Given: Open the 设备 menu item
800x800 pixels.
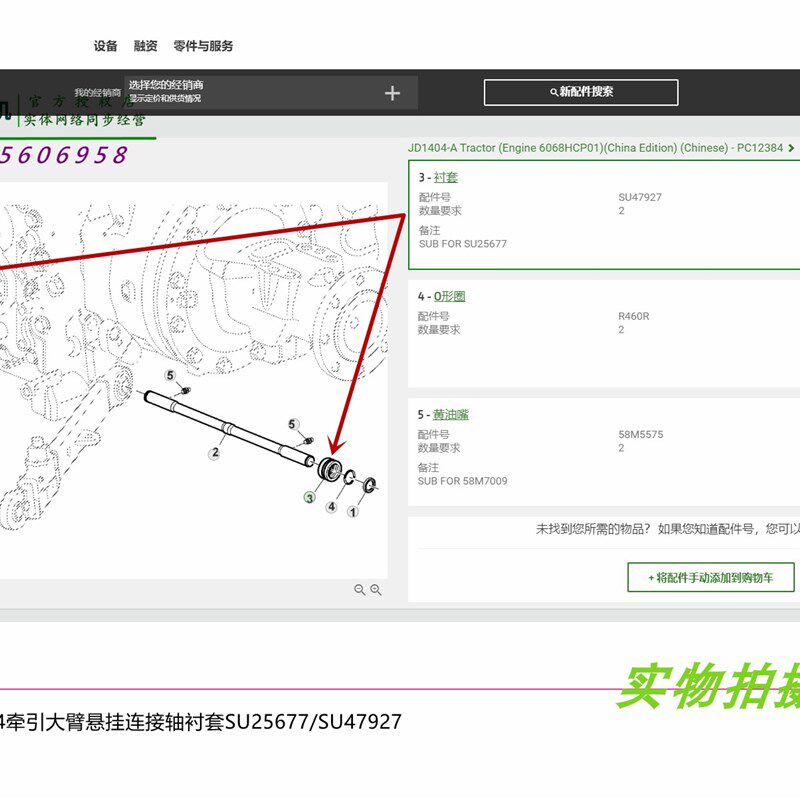Looking at the screenshot, I should coord(105,46).
